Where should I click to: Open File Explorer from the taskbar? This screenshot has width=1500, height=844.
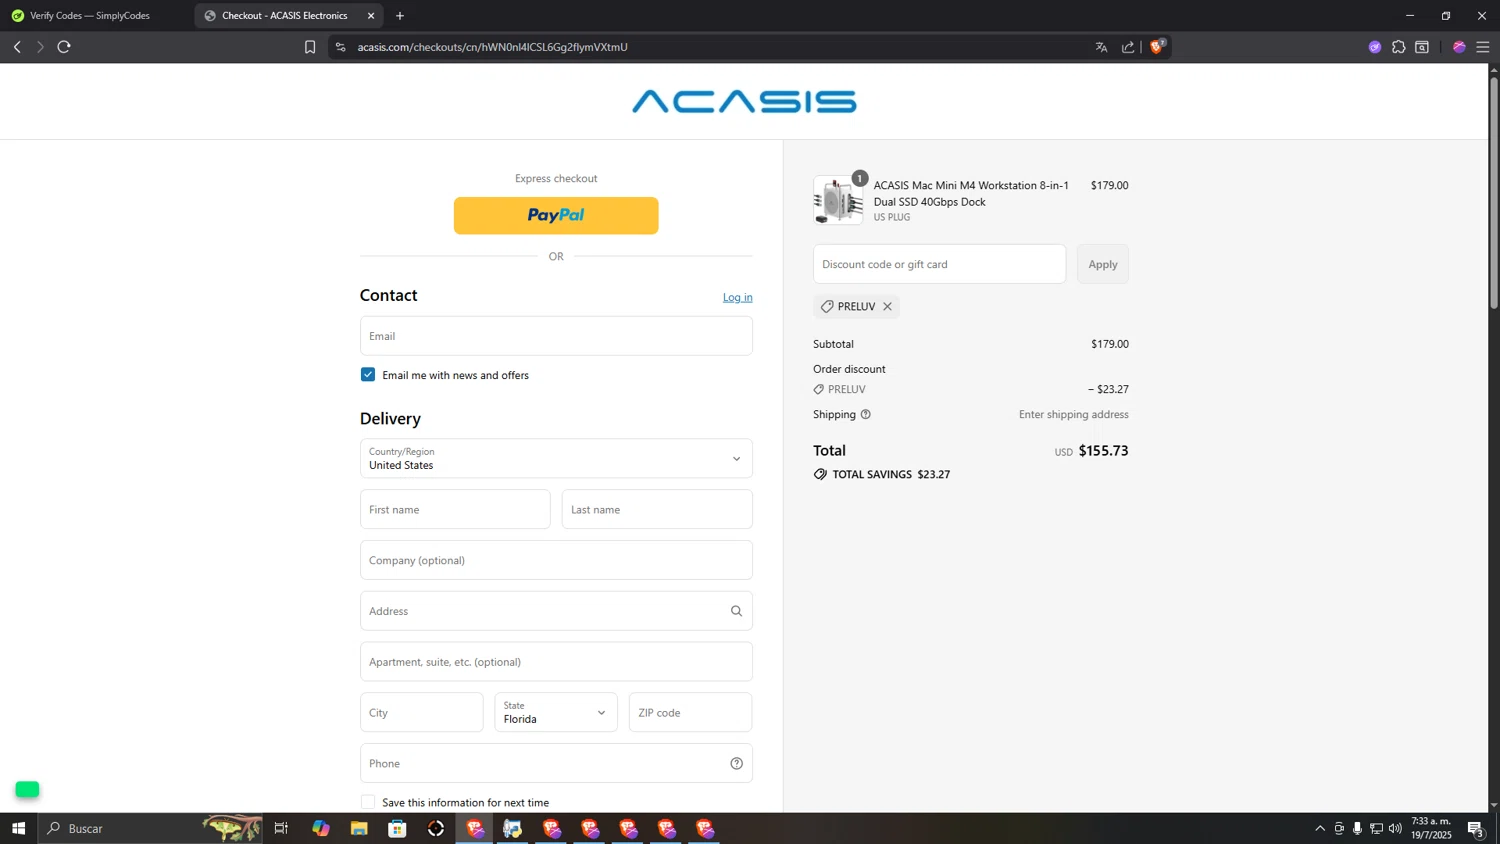[359, 828]
